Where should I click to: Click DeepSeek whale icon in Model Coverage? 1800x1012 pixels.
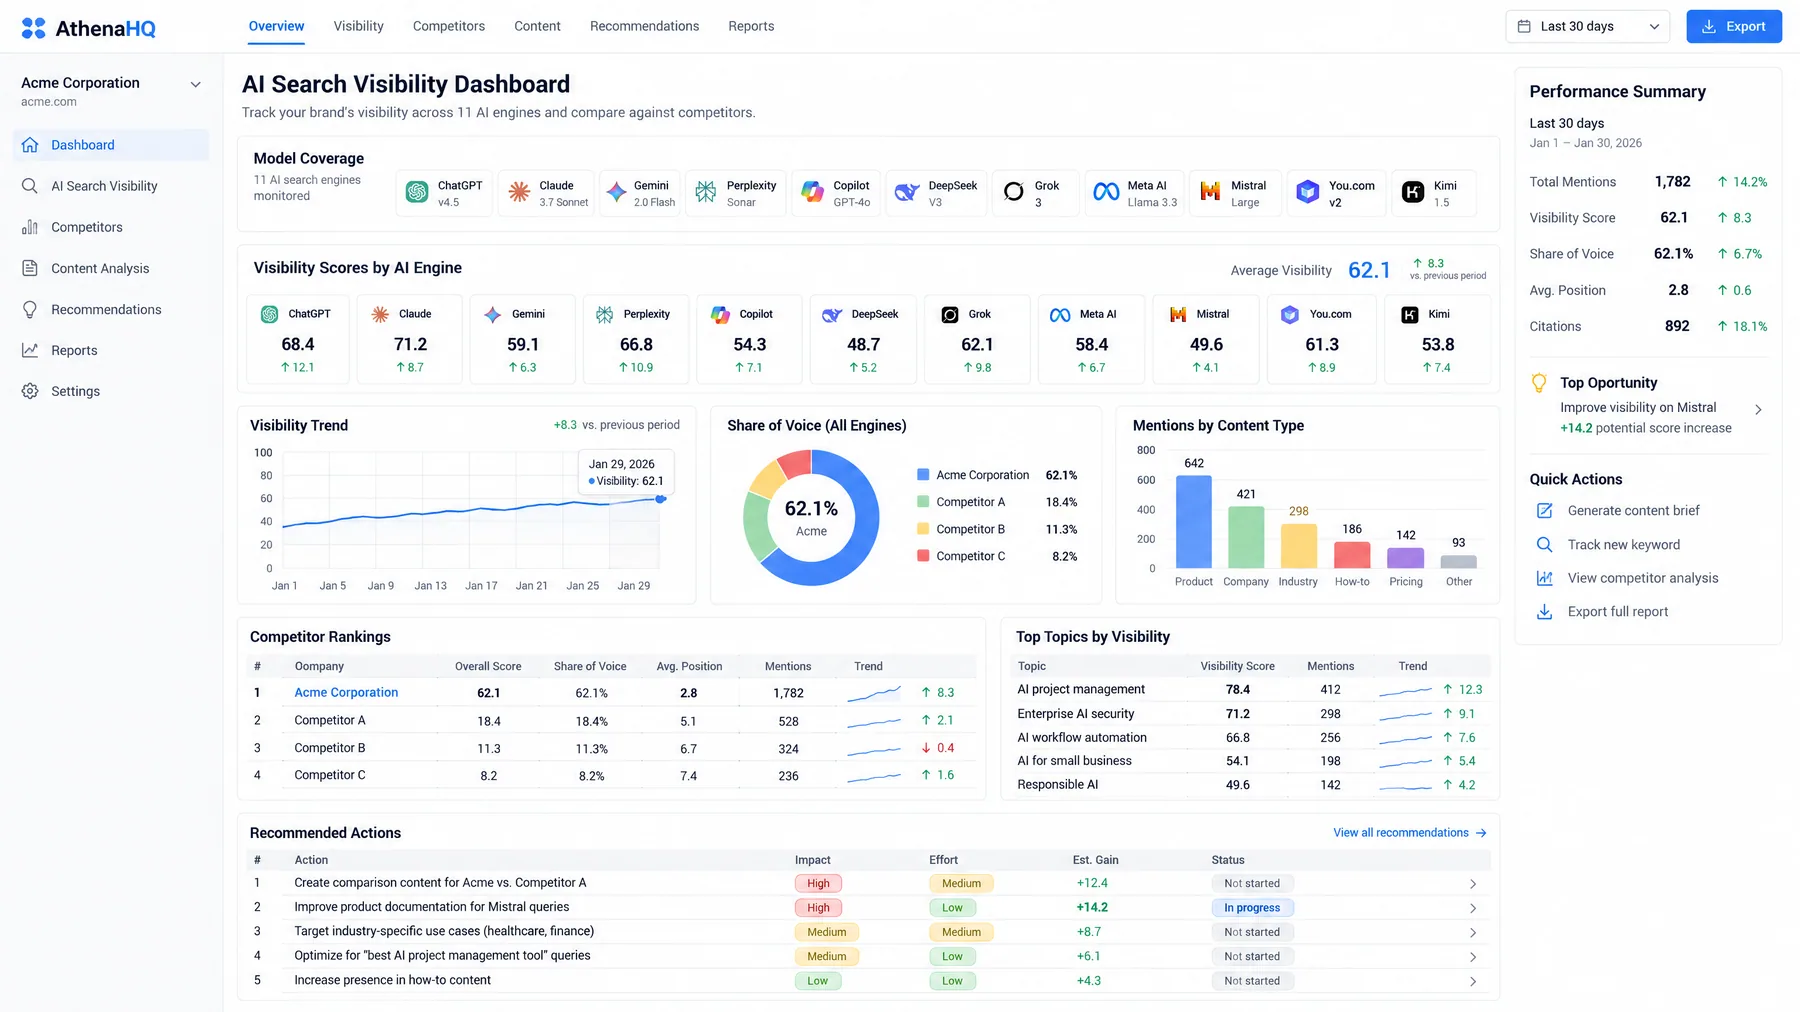[907, 192]
